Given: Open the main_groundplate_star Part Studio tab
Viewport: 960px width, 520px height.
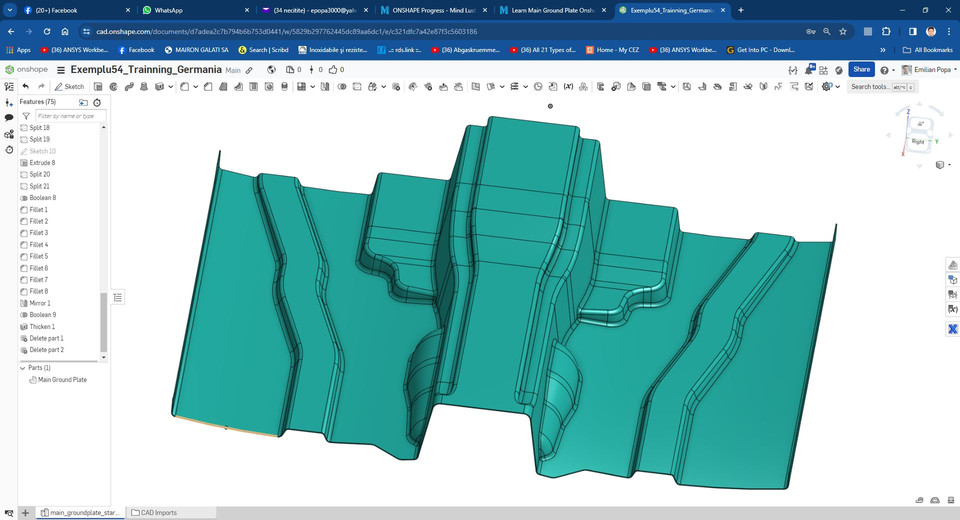Looking at the screenshot, I should (x=80, y=513).
